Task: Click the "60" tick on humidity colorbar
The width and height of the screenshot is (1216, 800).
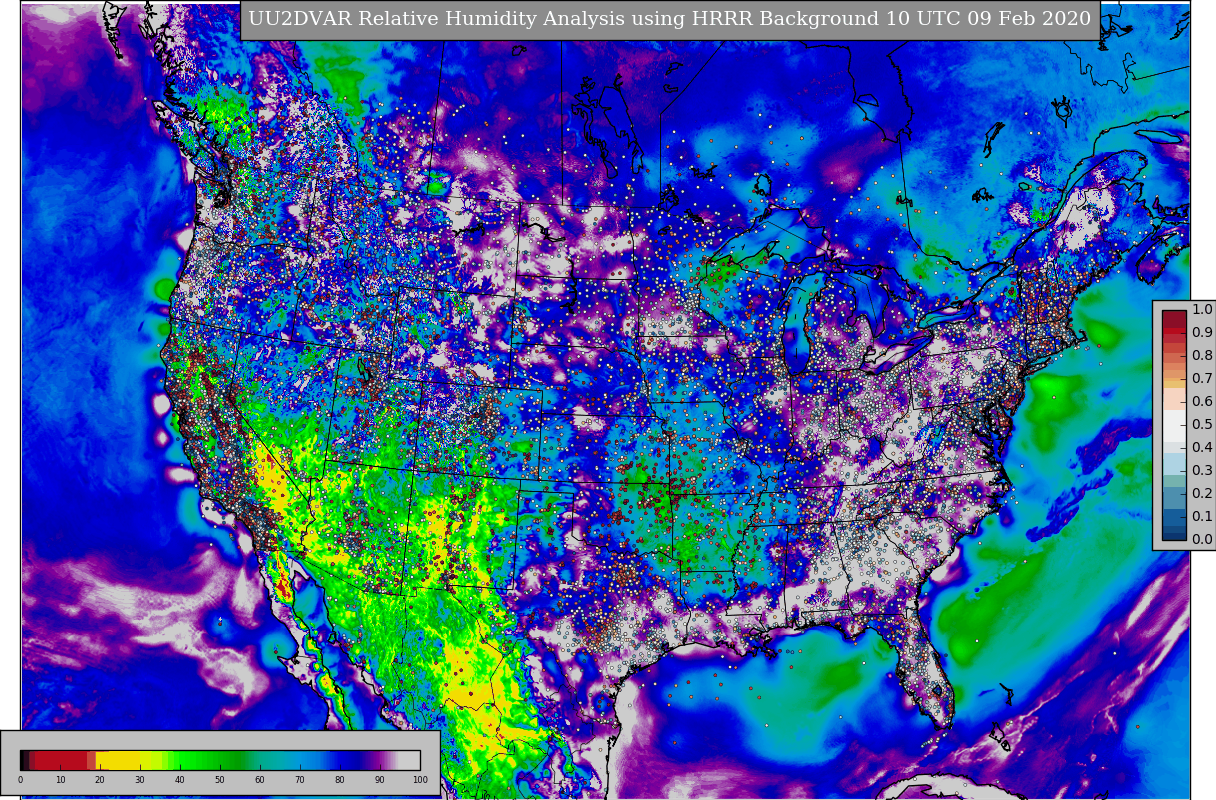Action: [x=260, y=780]
